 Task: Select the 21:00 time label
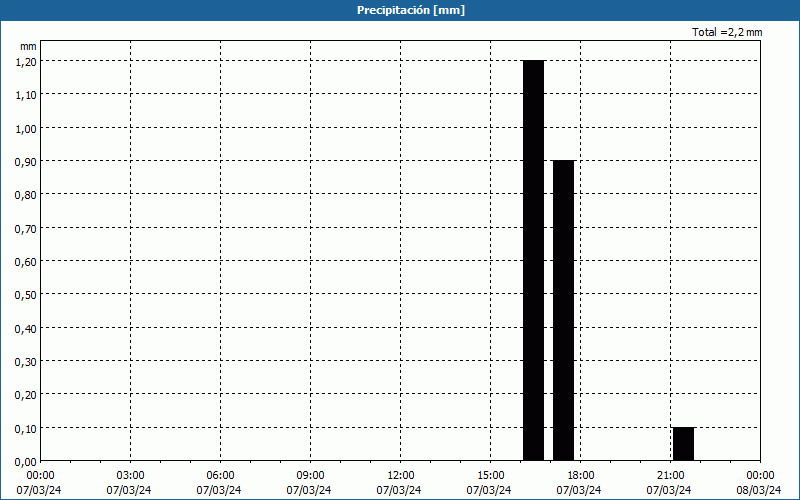pyautogui.click(x=670, y=476)
